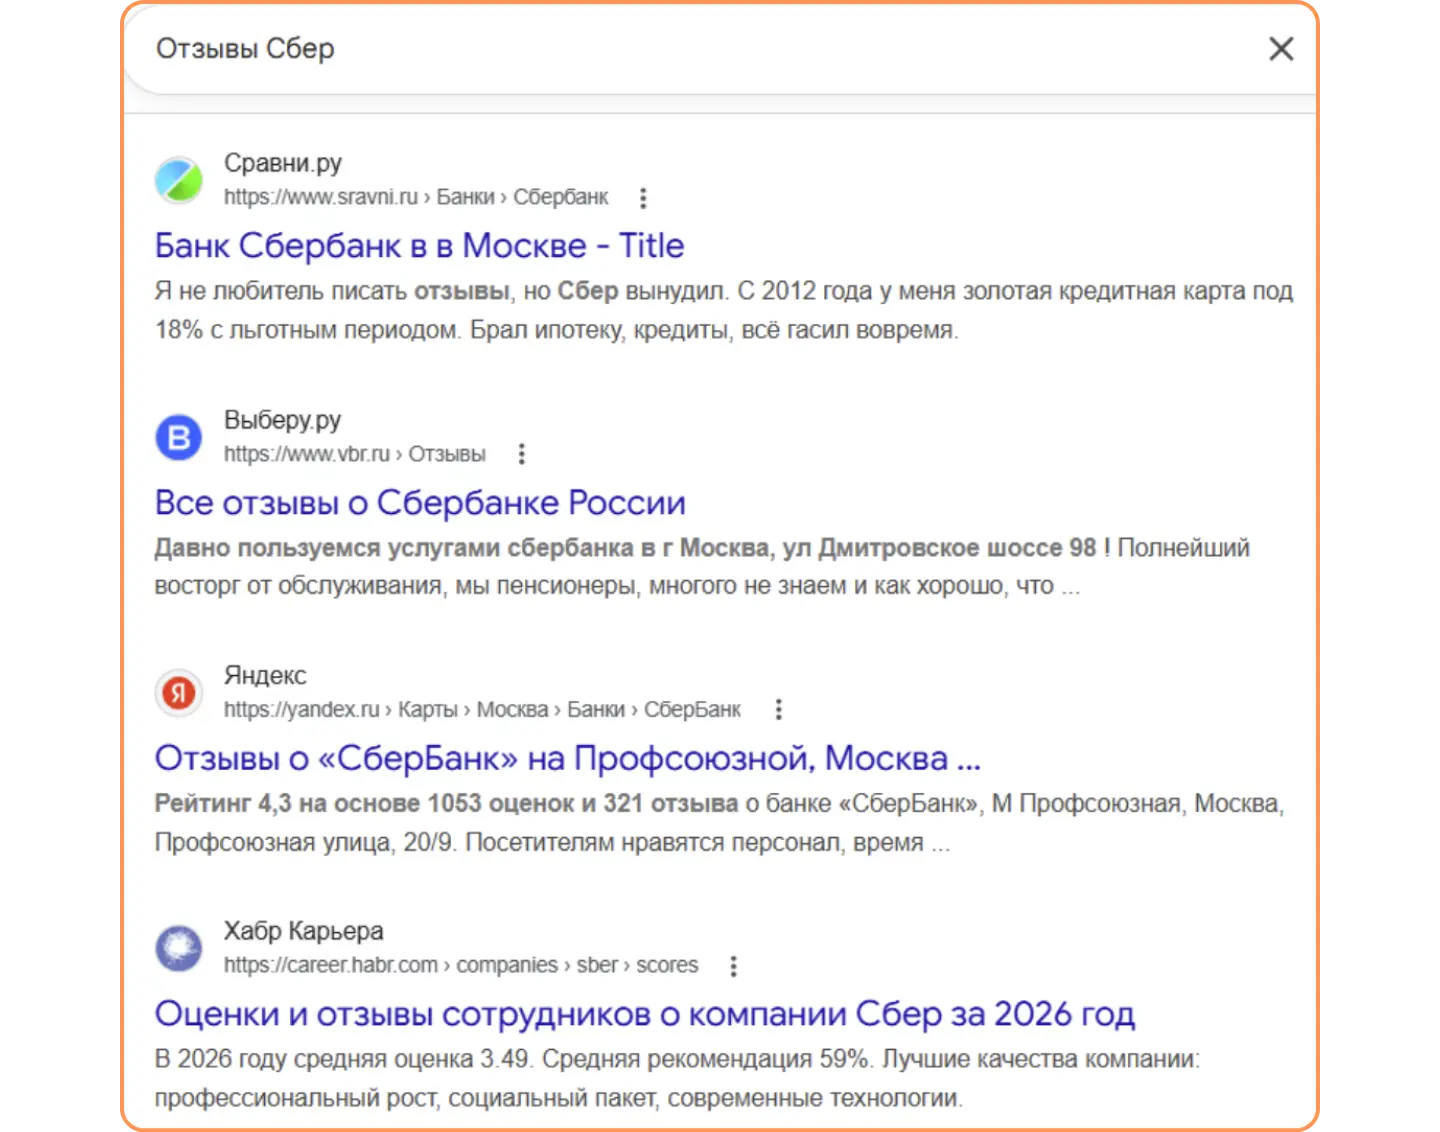The height and width of the screenshot is (1132, 1440).
Task: Open the three-dot menu for the Яндекс result
Action: (x=778, y=710)
